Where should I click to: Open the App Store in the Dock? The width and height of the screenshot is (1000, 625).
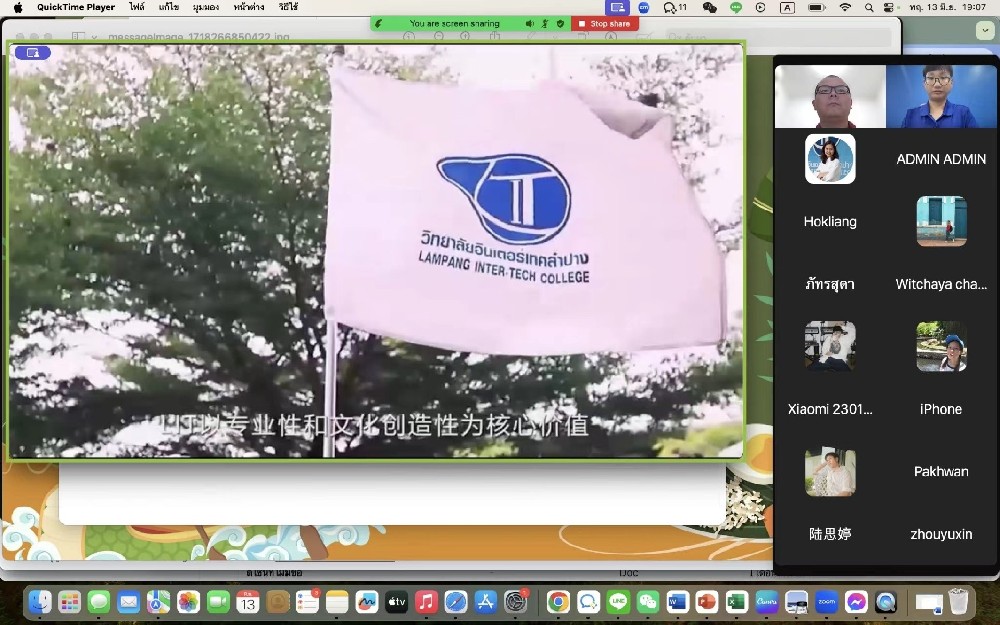[x=485, y=601]
